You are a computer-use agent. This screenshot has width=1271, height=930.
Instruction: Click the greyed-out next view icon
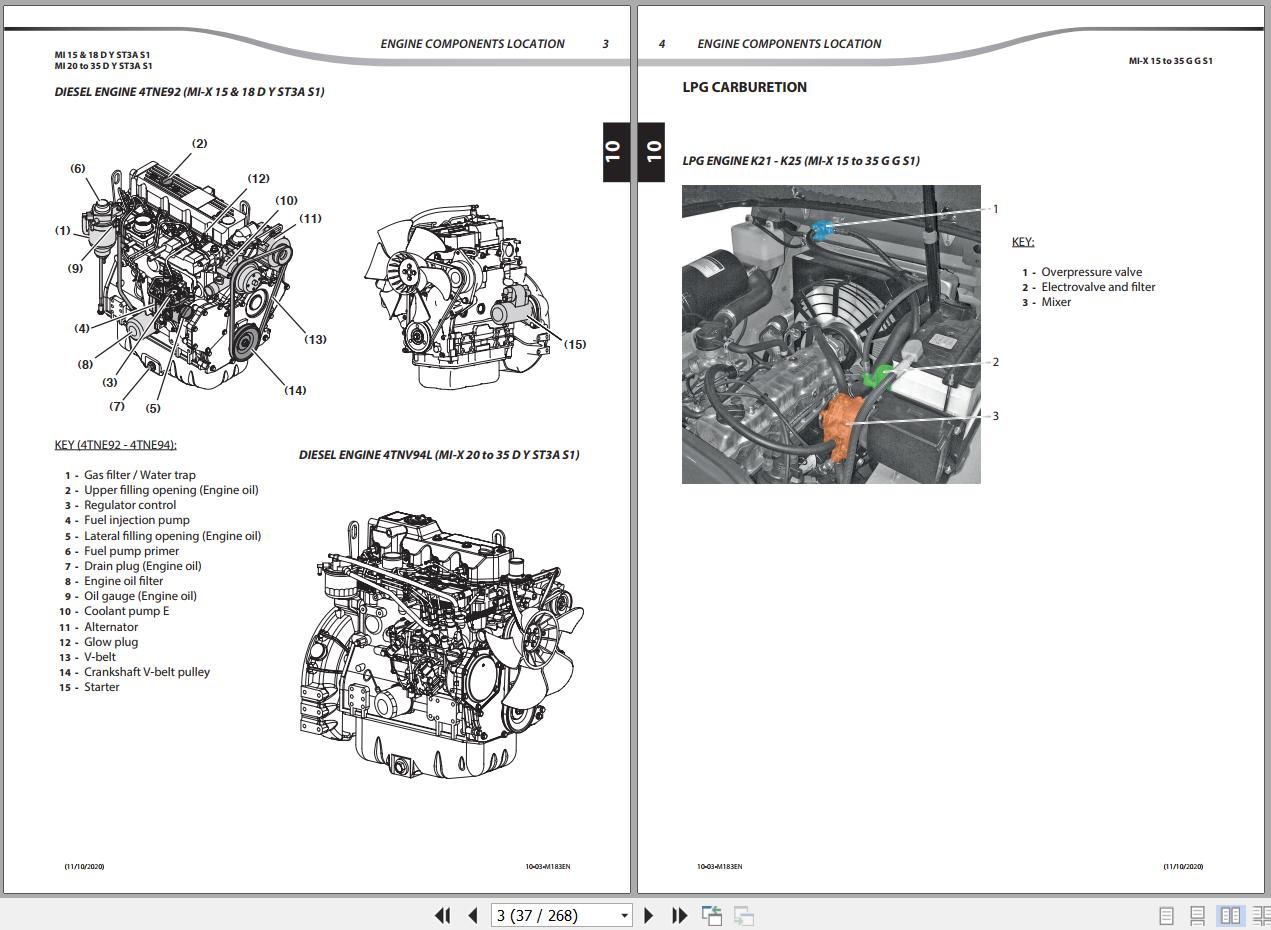click(743, 915)
